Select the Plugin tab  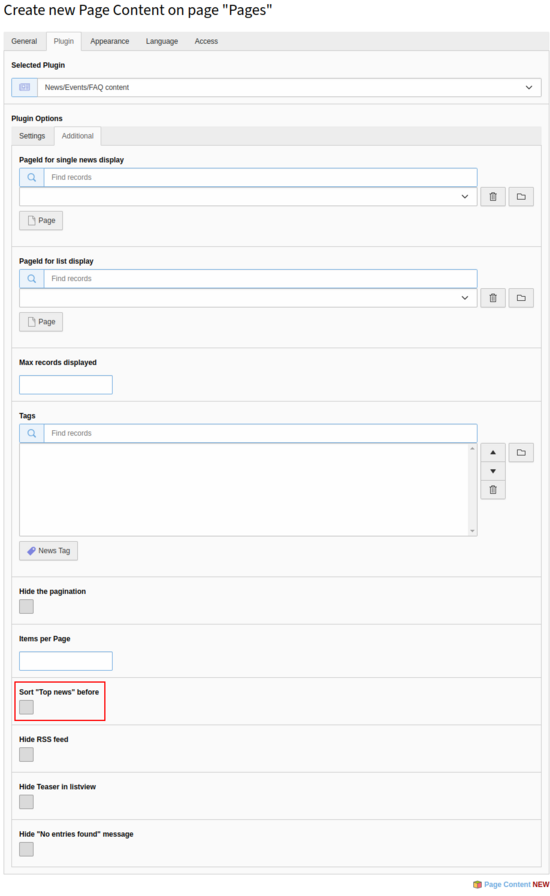(63, 41)
